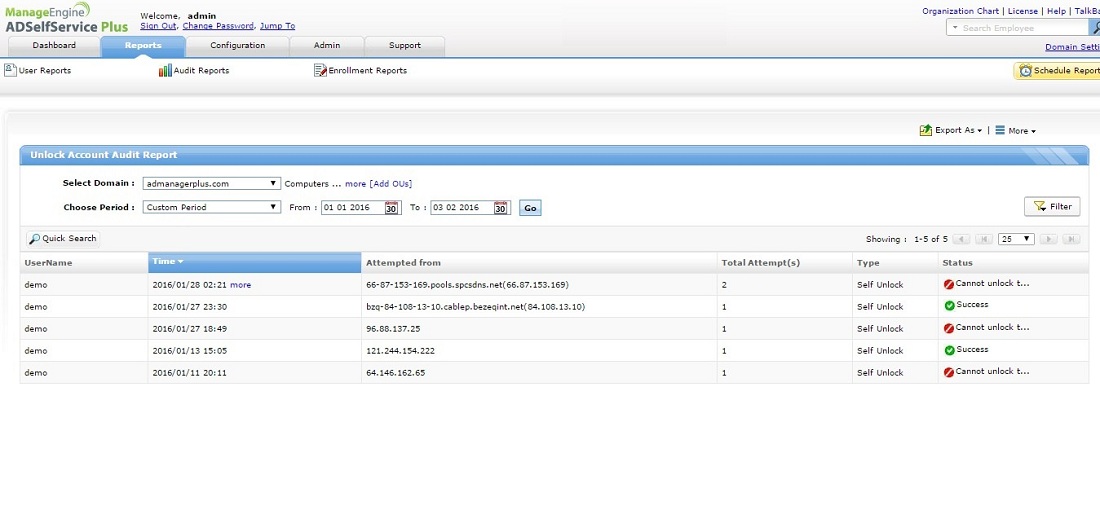Viewport: 1100px width, 510px height.
Task: Click the License link
Action: click(x=1023, y=11)
